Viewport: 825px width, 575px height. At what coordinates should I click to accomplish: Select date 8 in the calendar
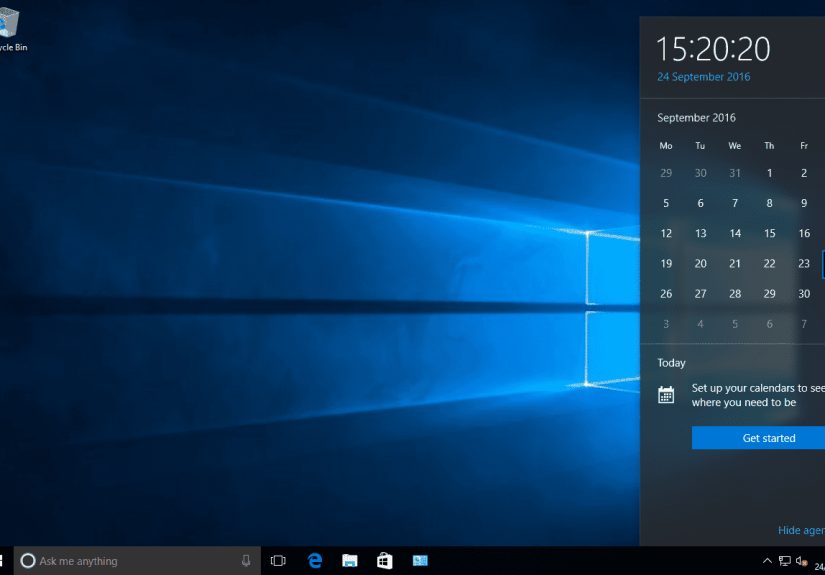click(769, 203)
